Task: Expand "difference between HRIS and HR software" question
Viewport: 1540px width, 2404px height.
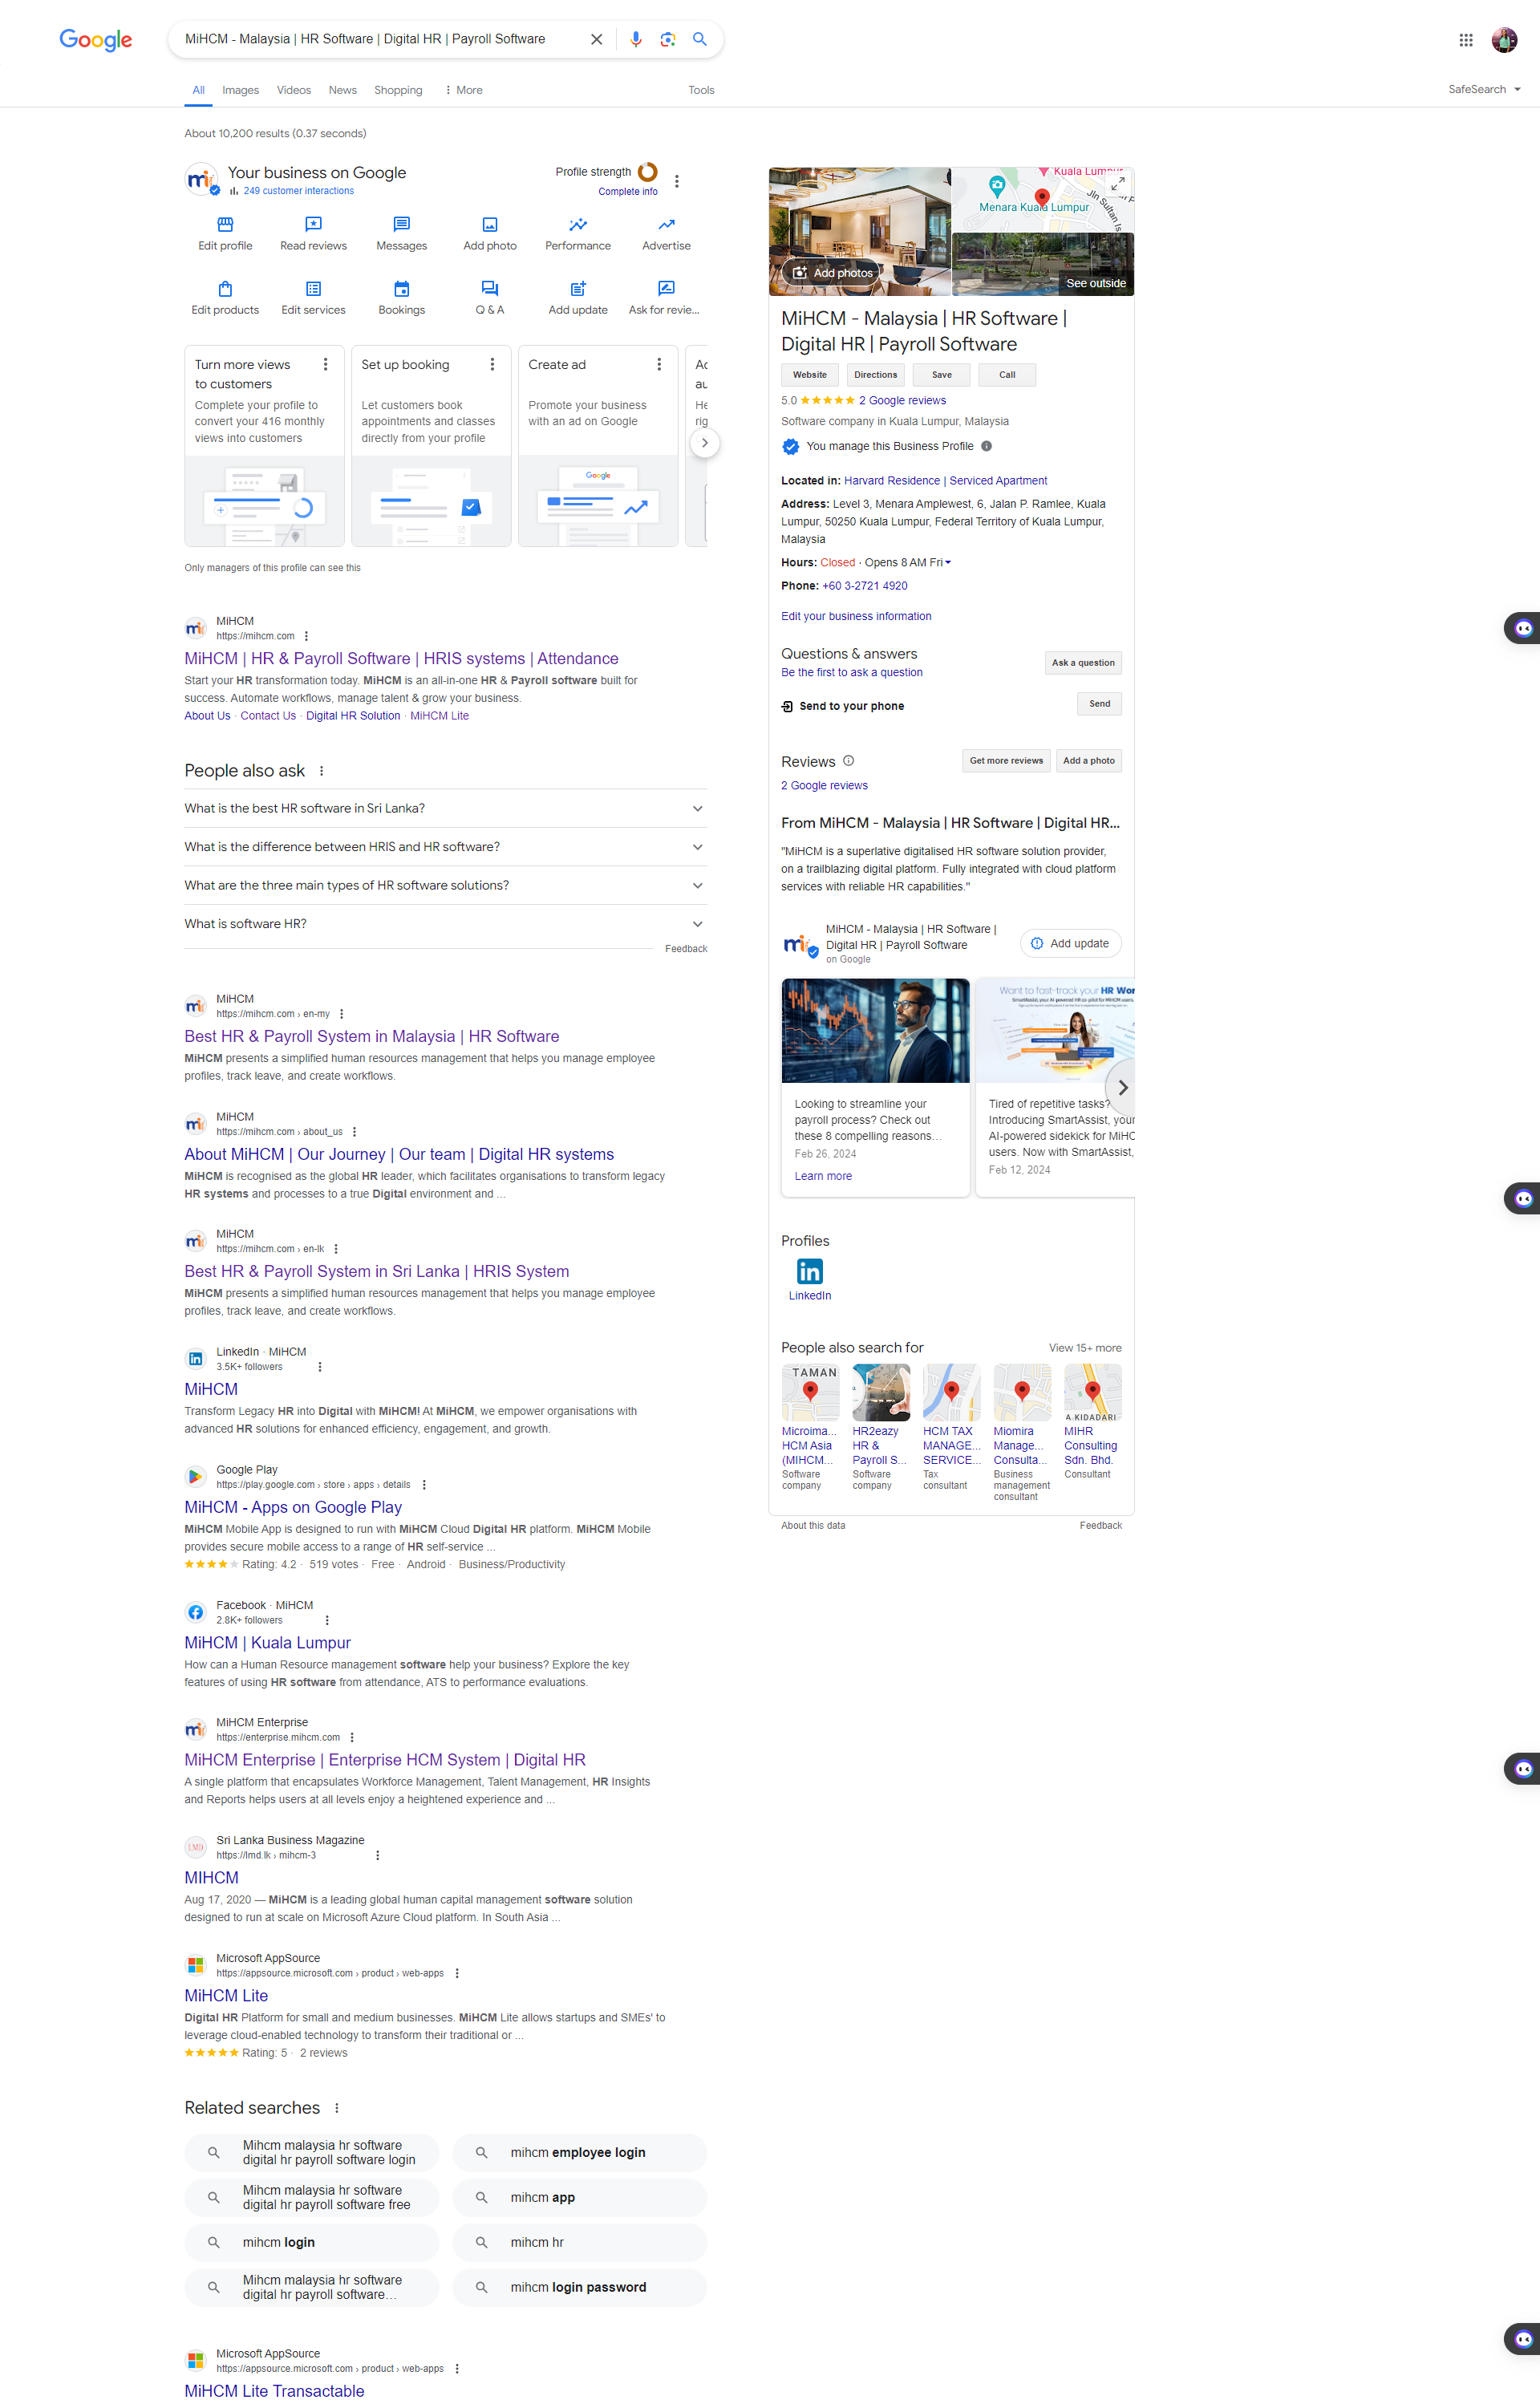Action: (445, 847)
